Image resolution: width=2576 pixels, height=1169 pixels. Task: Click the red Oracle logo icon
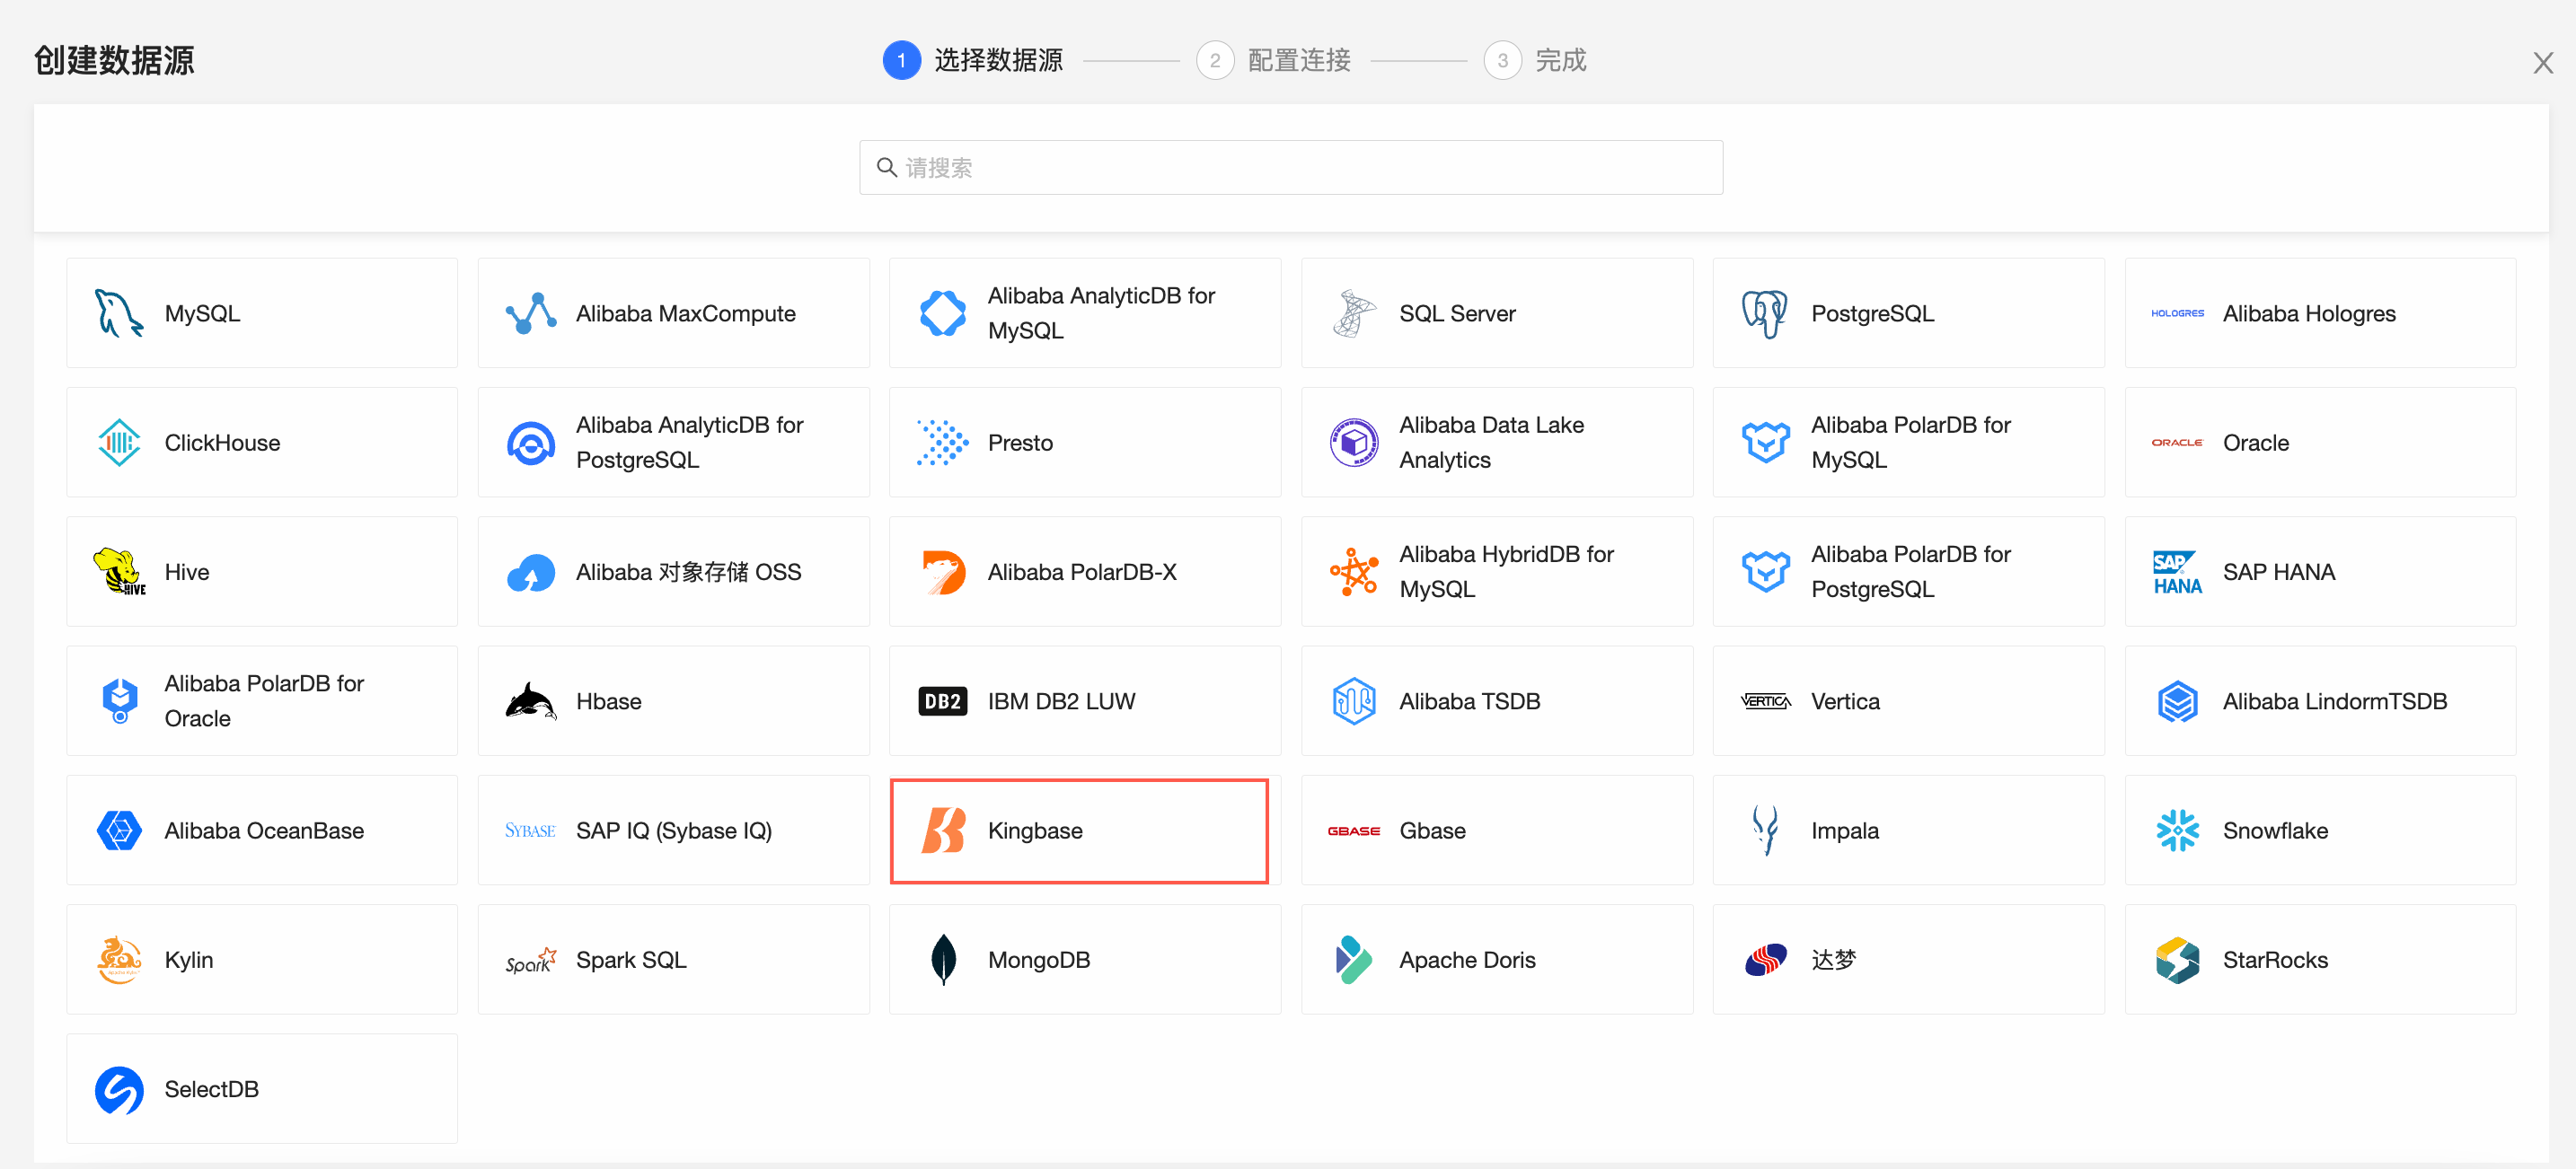2177,442
